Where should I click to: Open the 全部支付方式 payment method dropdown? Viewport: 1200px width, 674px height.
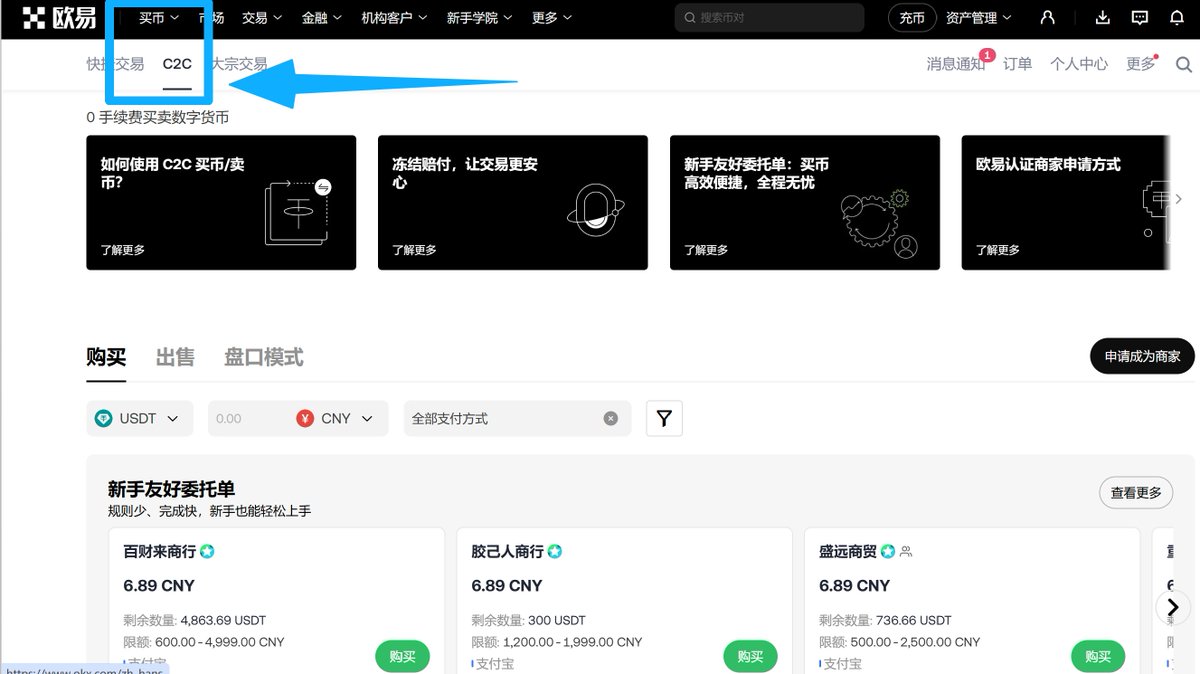point(518,418)
